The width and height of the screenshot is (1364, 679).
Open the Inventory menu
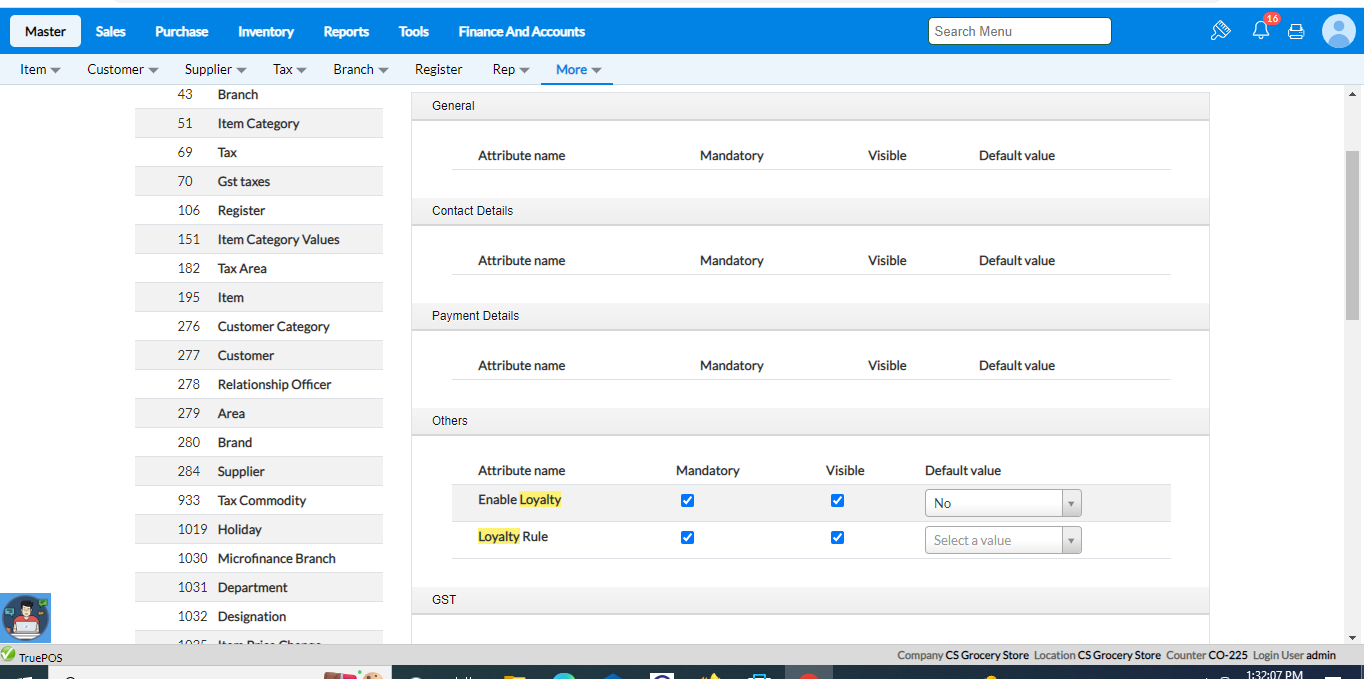point(266,31)
